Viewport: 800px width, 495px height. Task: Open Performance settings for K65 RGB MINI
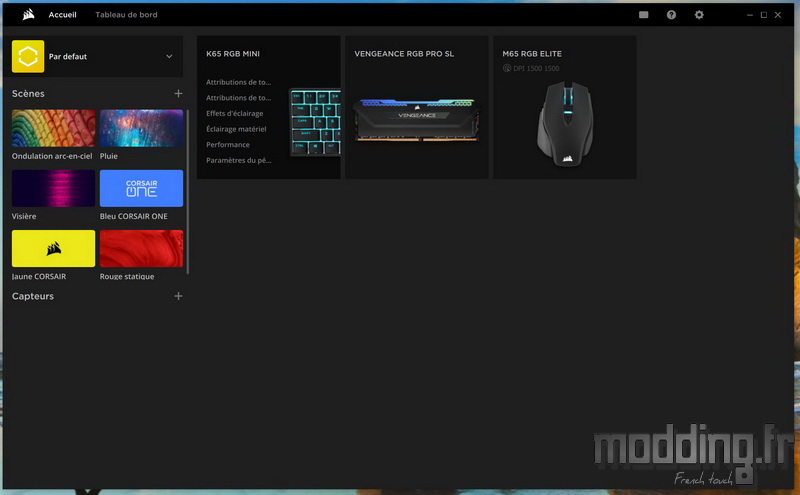(228, 145)
